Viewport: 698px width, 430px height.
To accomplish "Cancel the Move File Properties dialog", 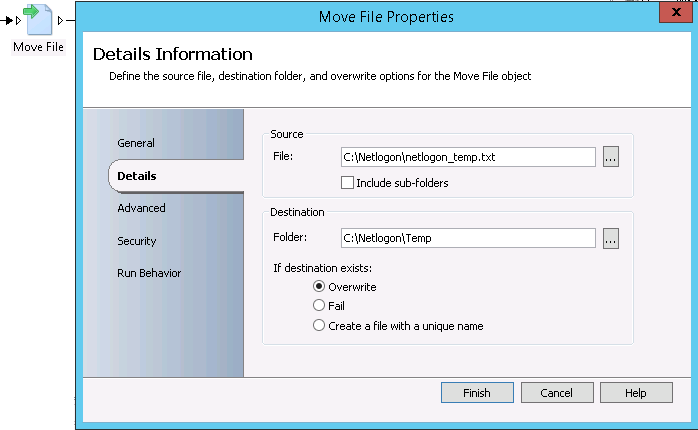I will [x=557, y=393].
